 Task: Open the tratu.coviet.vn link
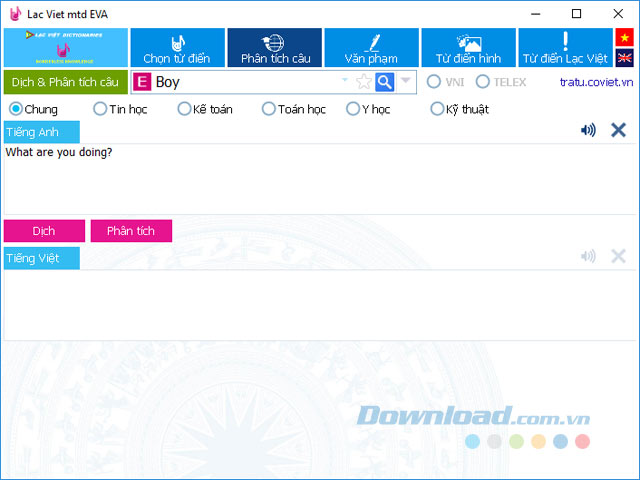pyautogui.click(x=596, y=82)
